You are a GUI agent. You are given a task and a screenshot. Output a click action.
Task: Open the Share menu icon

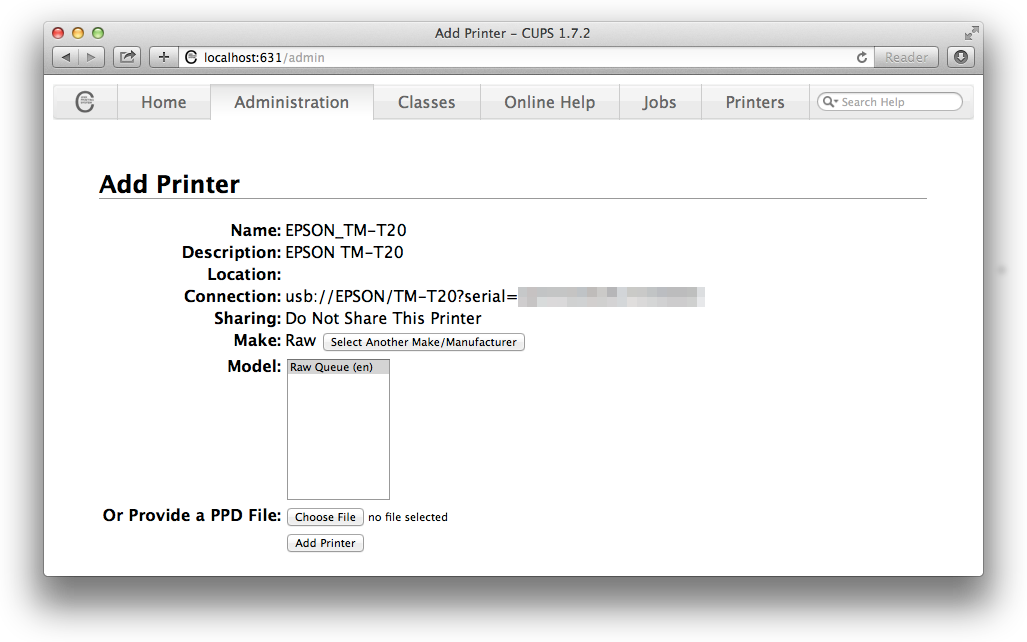[x=127, y=57]
